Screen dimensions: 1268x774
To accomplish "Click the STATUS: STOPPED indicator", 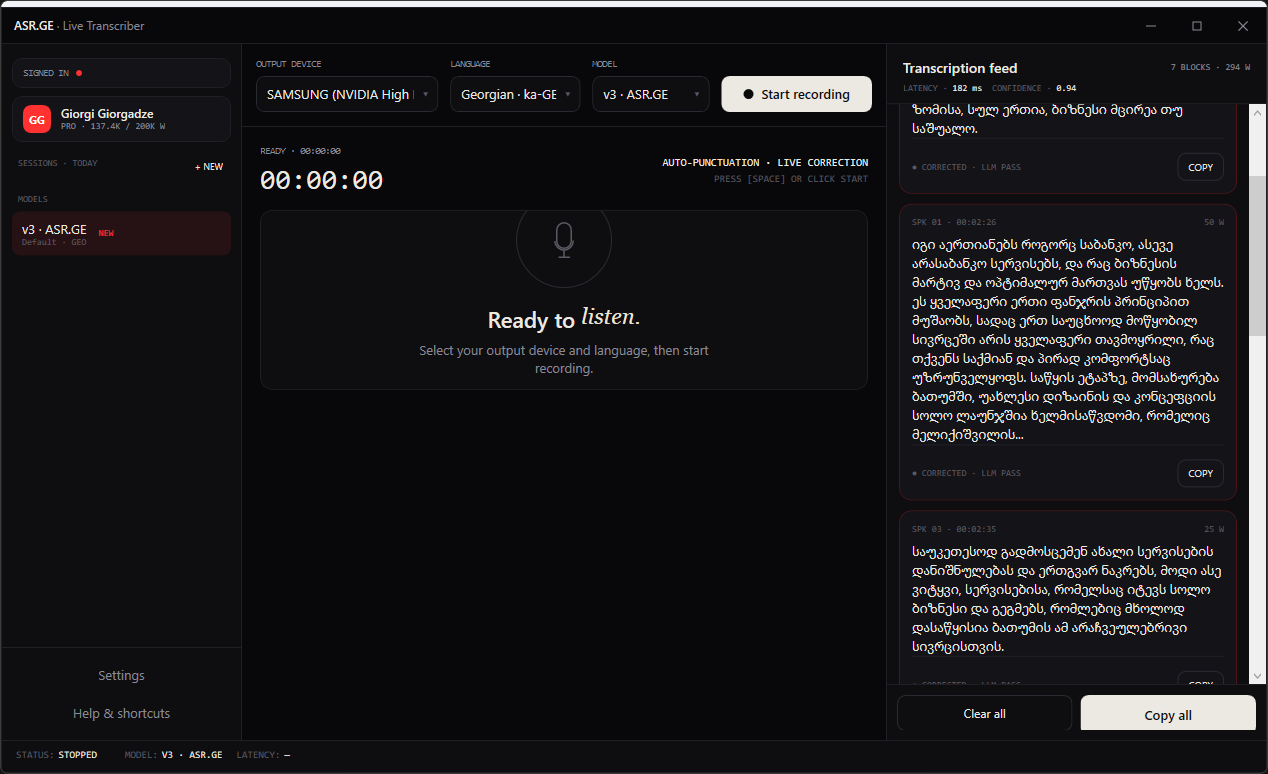I will pos(57,755).
